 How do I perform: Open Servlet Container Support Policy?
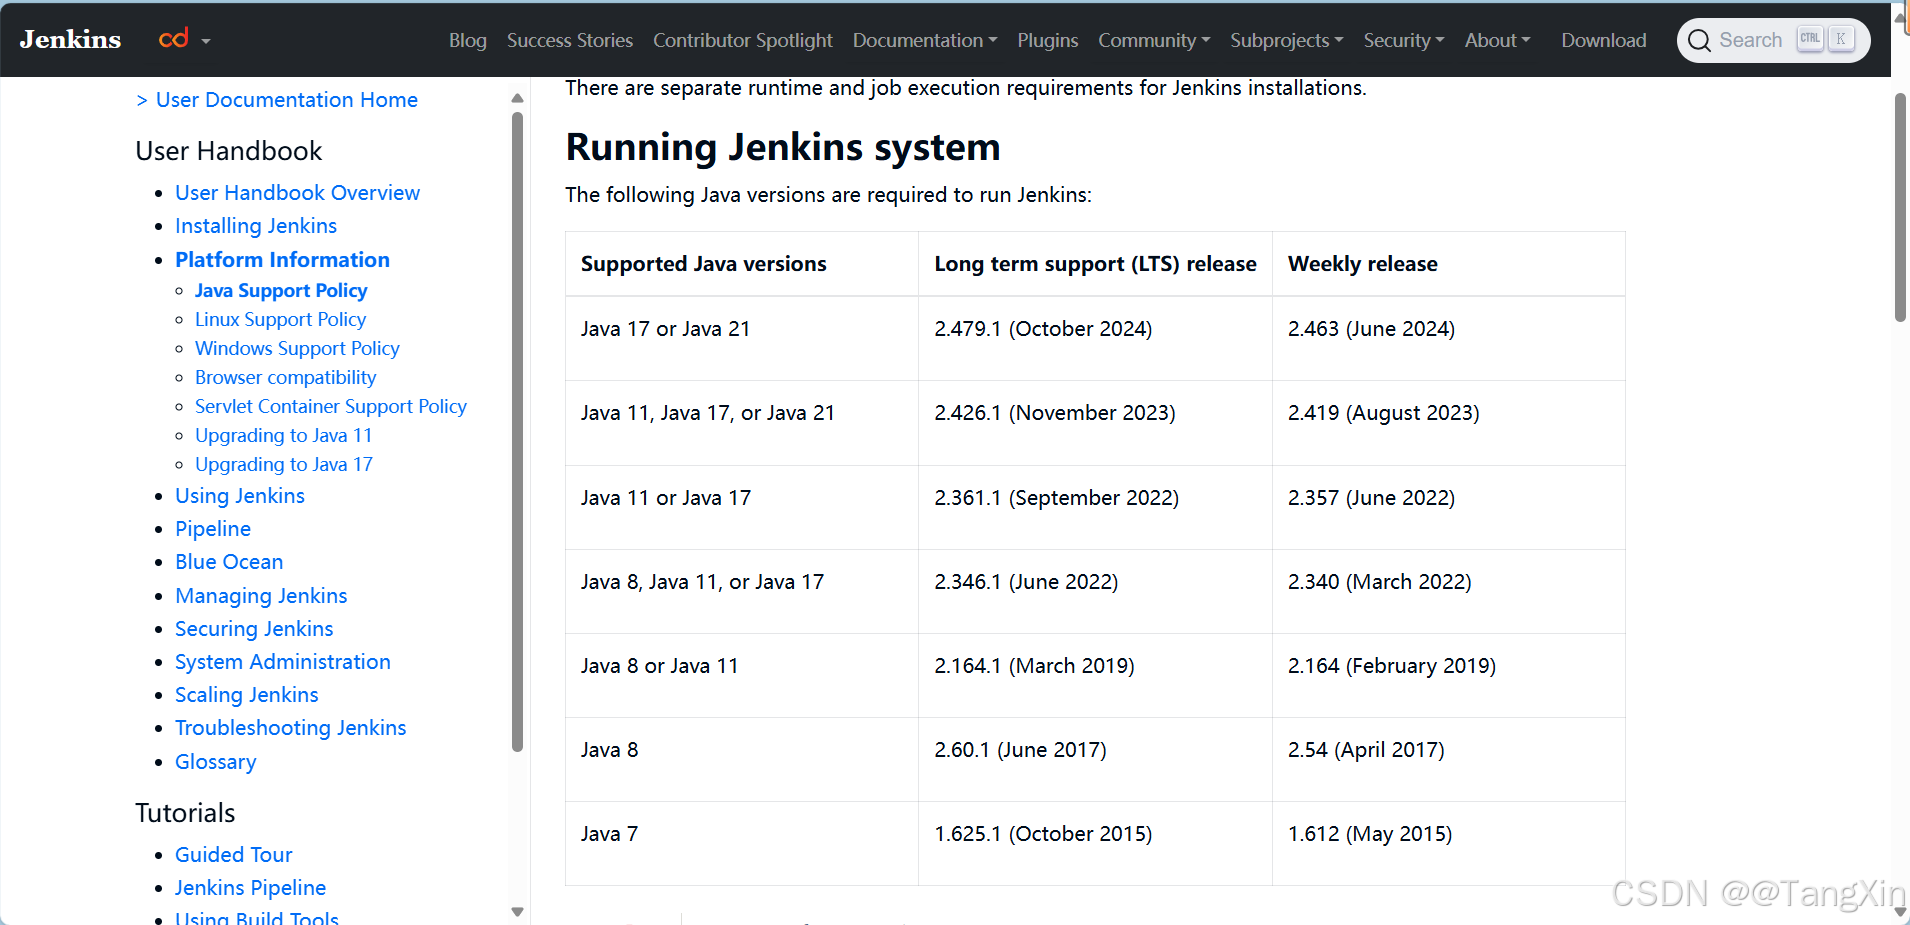coord(331,406)
